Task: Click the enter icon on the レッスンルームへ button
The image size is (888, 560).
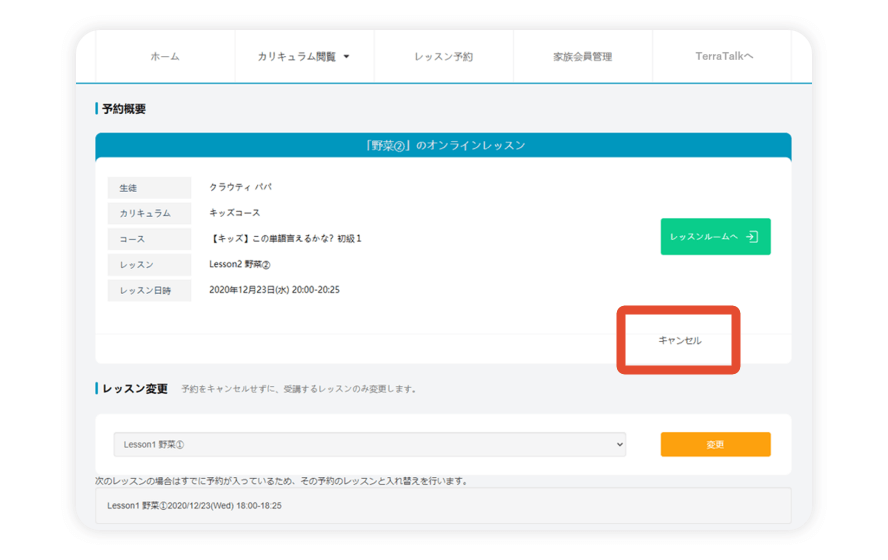Action: click(752, 237)
